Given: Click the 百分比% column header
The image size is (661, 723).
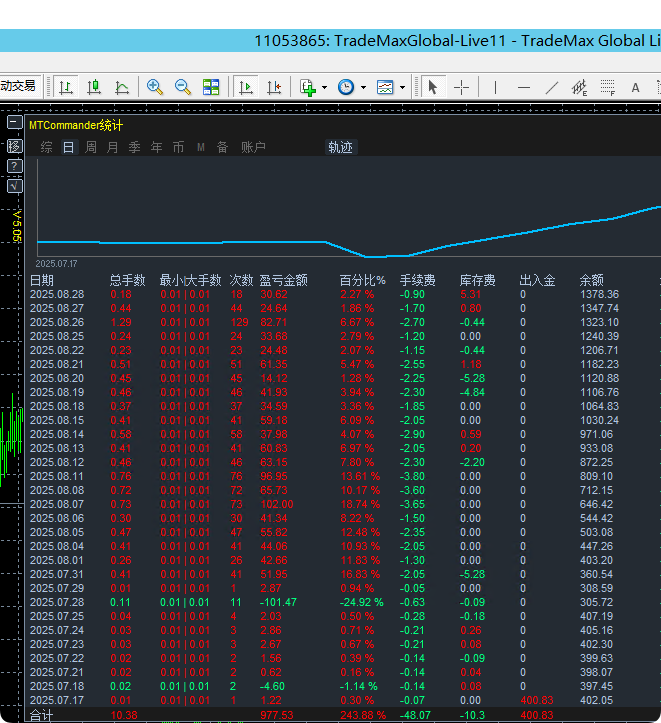Looking at the screenshot, I should coord(362,280).
